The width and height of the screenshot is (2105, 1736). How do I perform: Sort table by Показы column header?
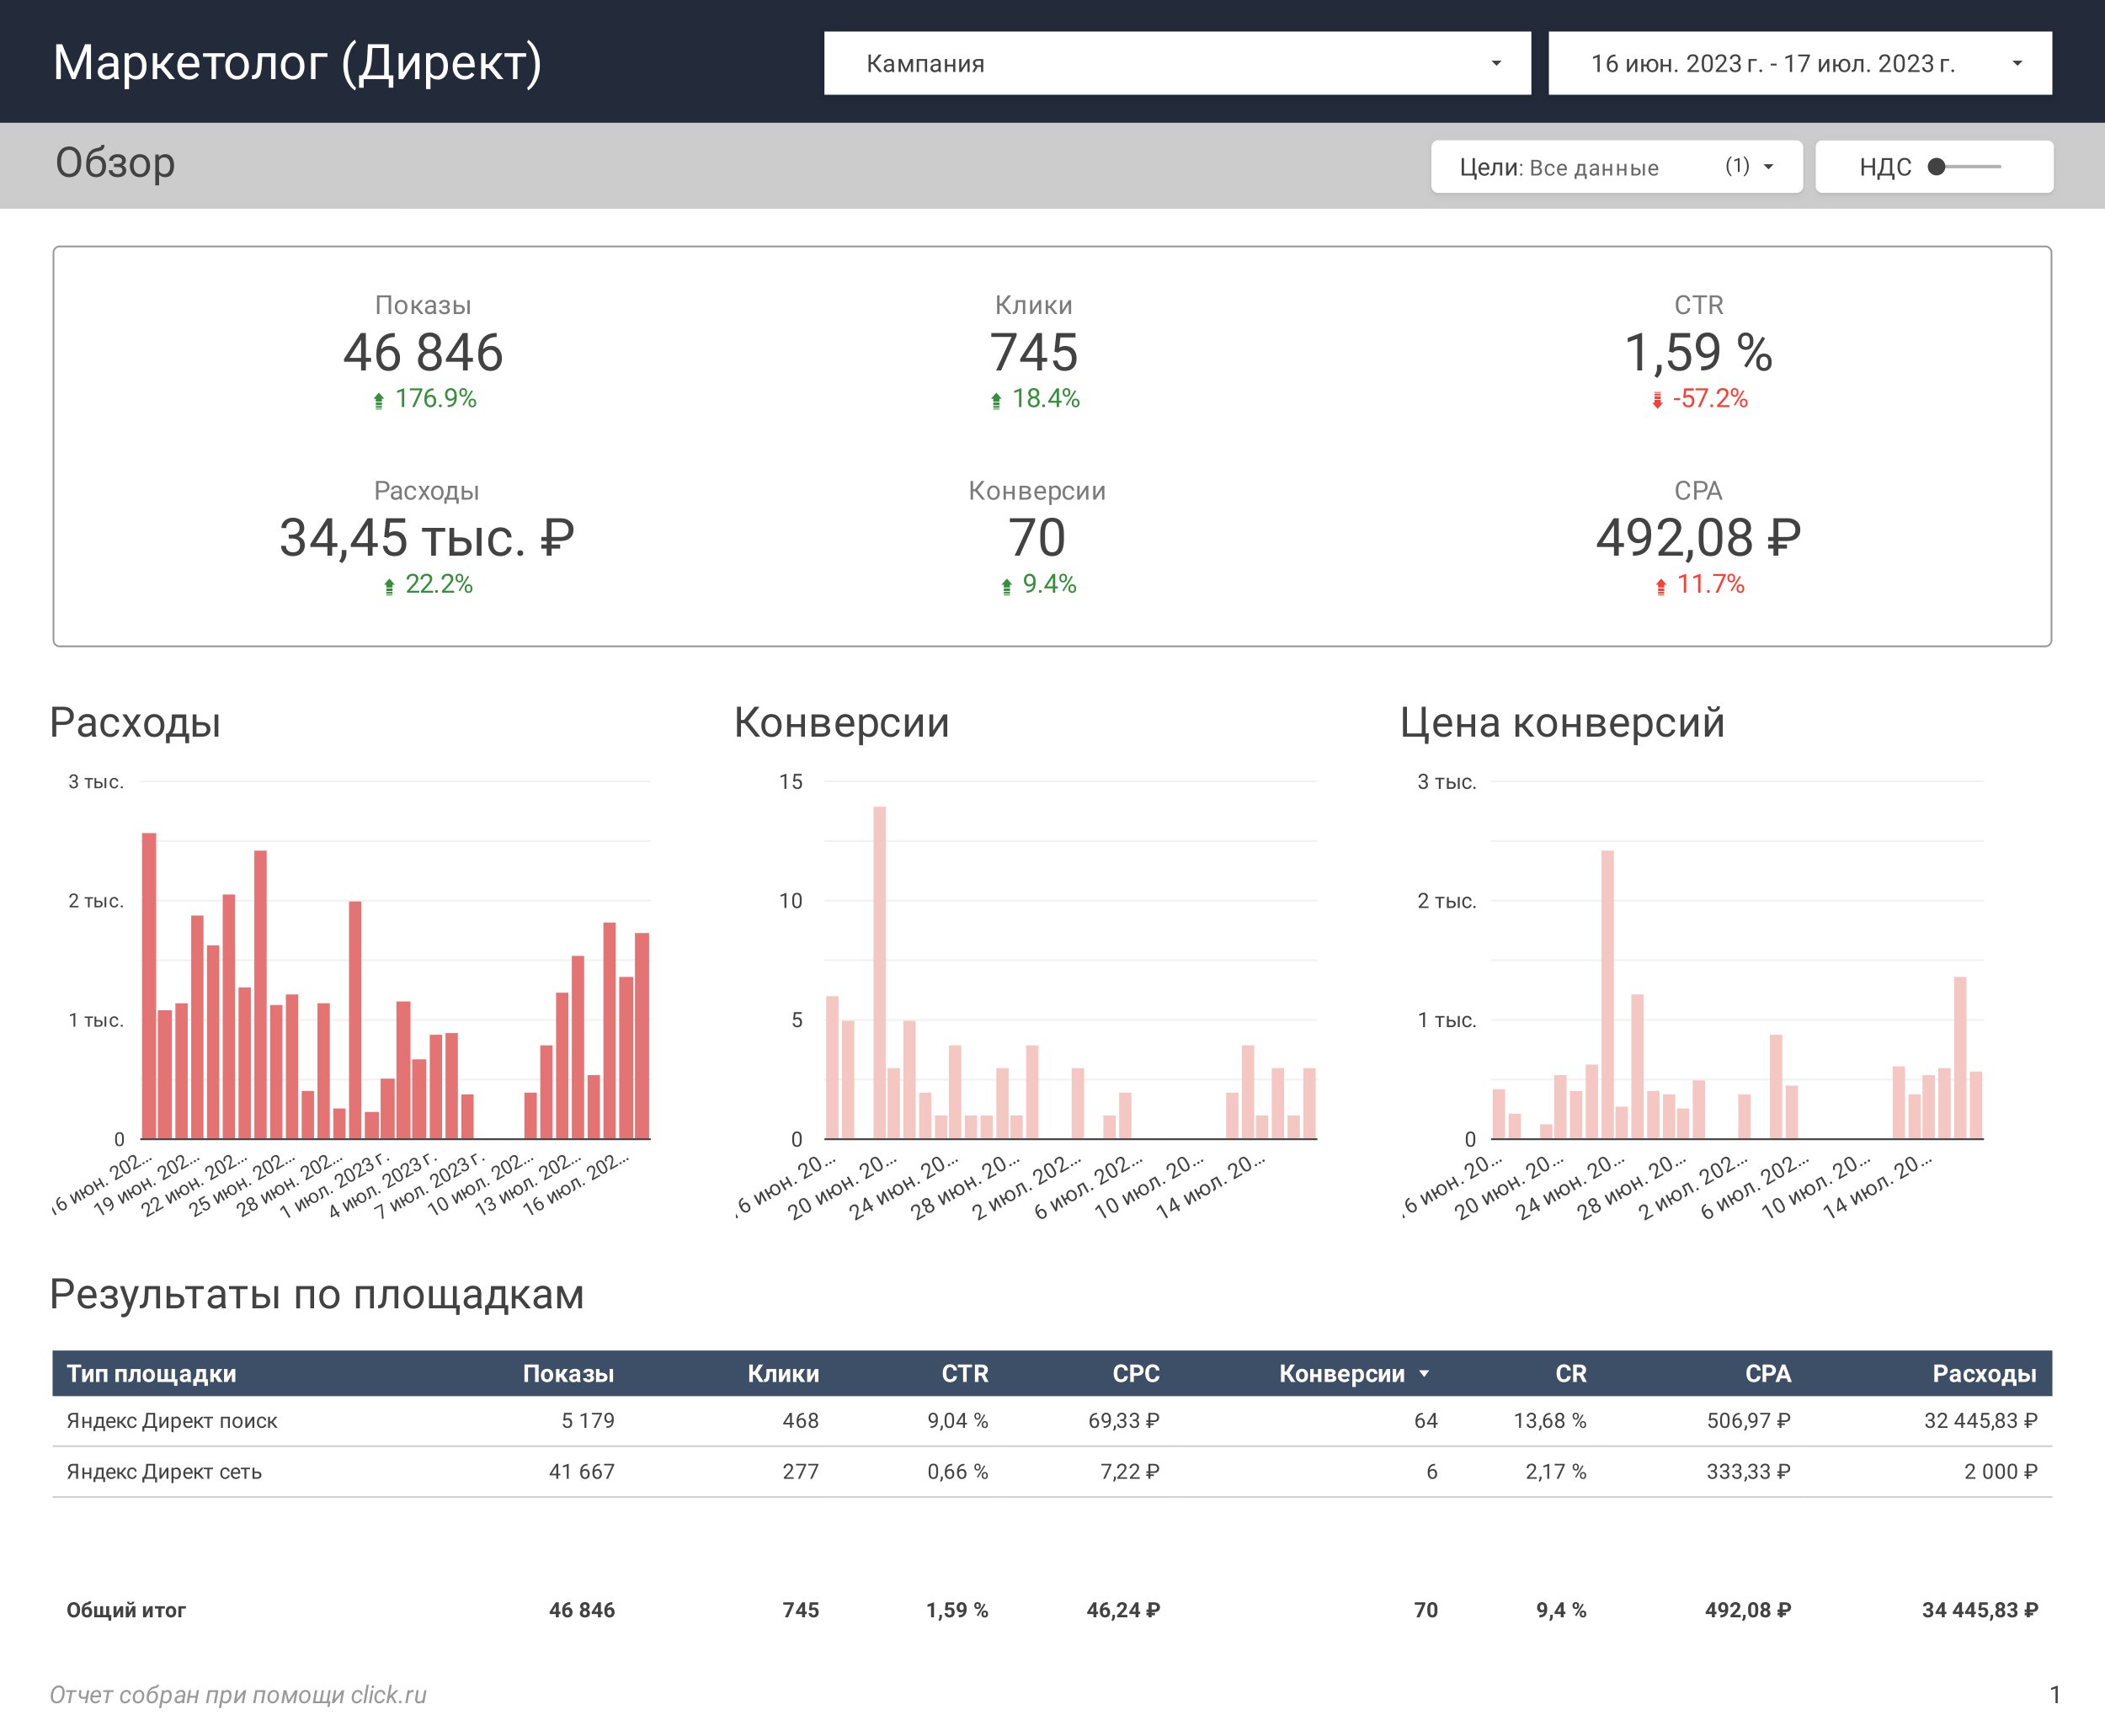tap(568, 1374)
